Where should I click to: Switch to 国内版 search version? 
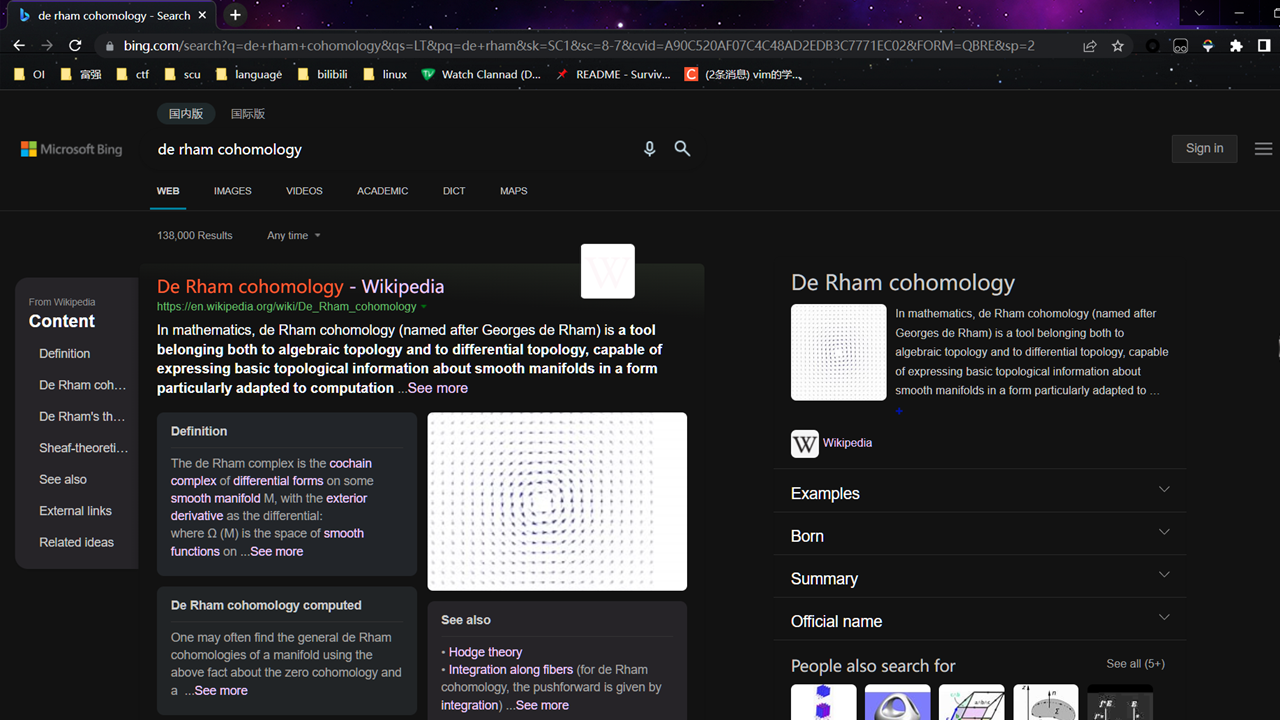pos(186,114)
